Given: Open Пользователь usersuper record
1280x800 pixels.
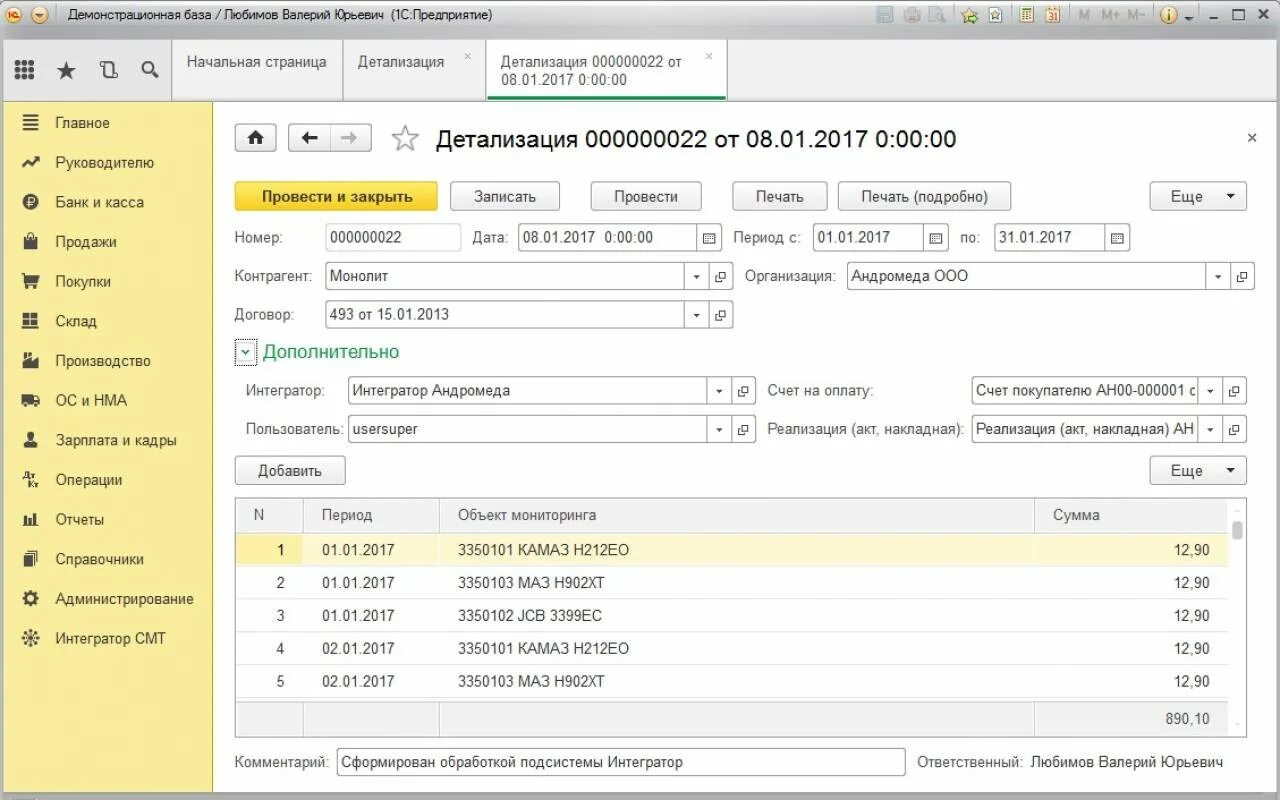Looking at the screenshot, I should click(744, 430).
